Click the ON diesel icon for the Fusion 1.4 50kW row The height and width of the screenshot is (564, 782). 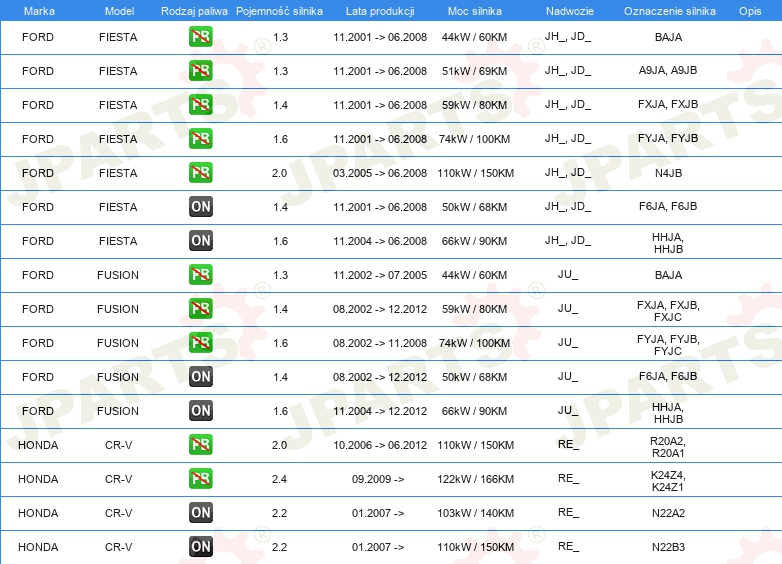tap(201, 377)
